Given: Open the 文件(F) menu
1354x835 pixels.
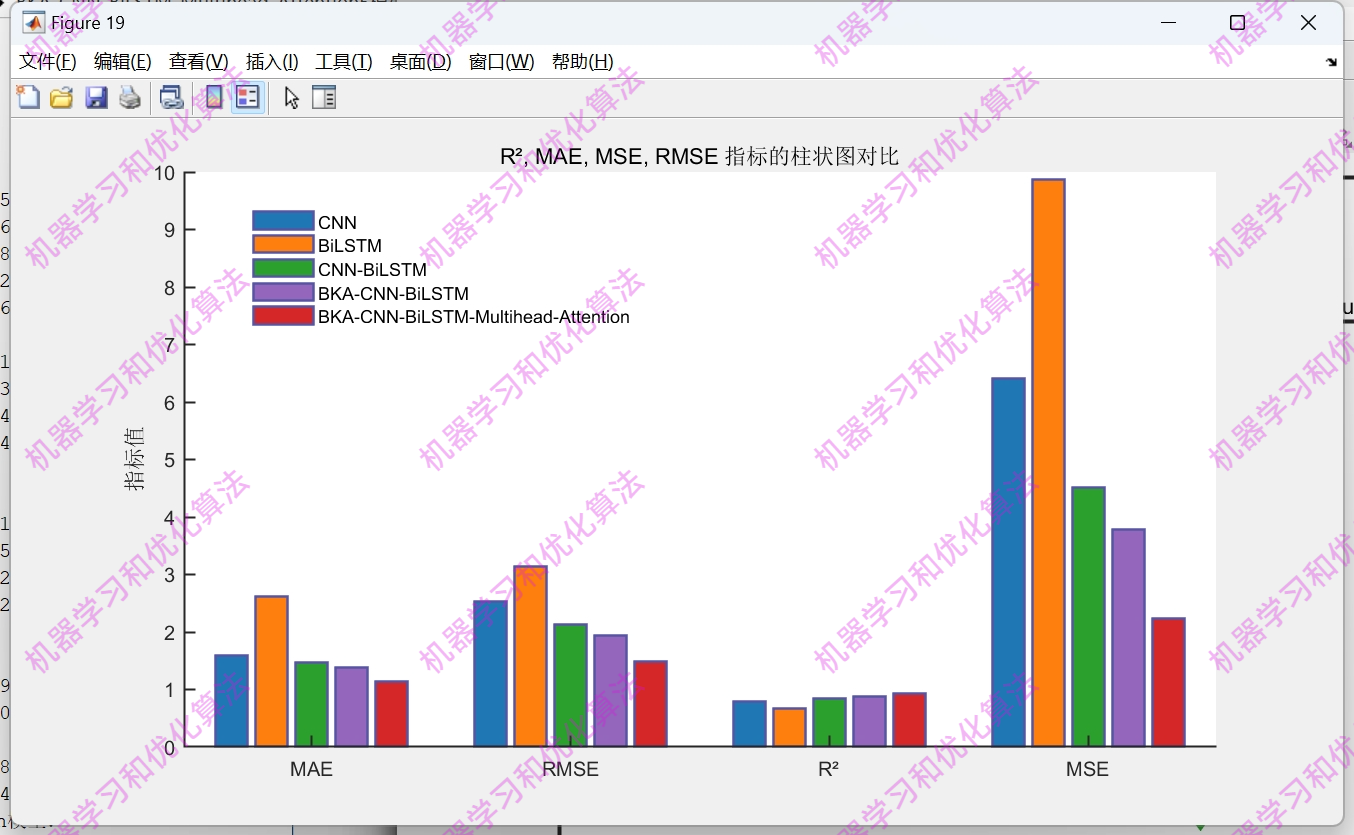Looking at the screenshot, I should [48, 62].
